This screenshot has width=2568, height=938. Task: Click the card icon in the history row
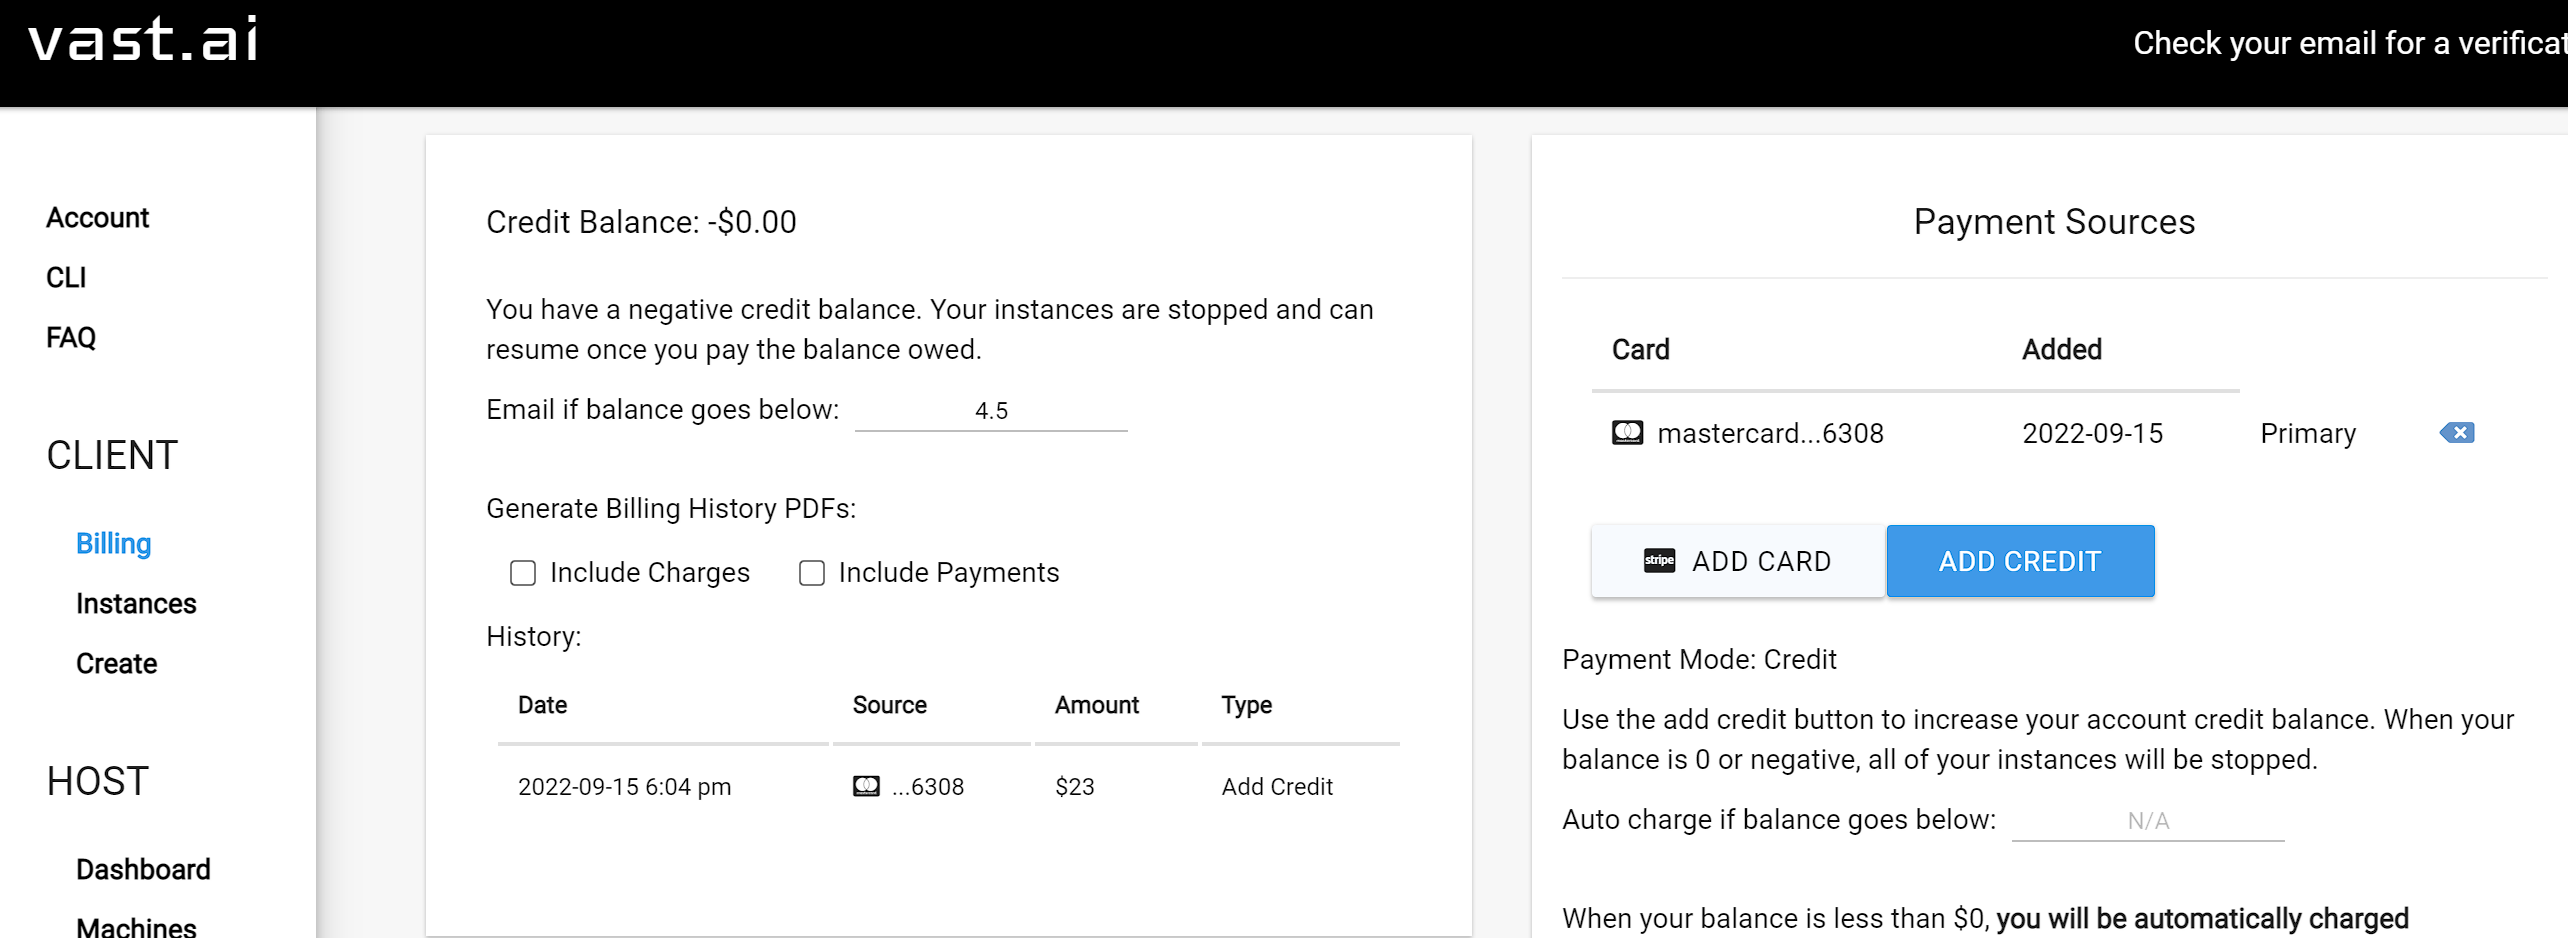866,787
